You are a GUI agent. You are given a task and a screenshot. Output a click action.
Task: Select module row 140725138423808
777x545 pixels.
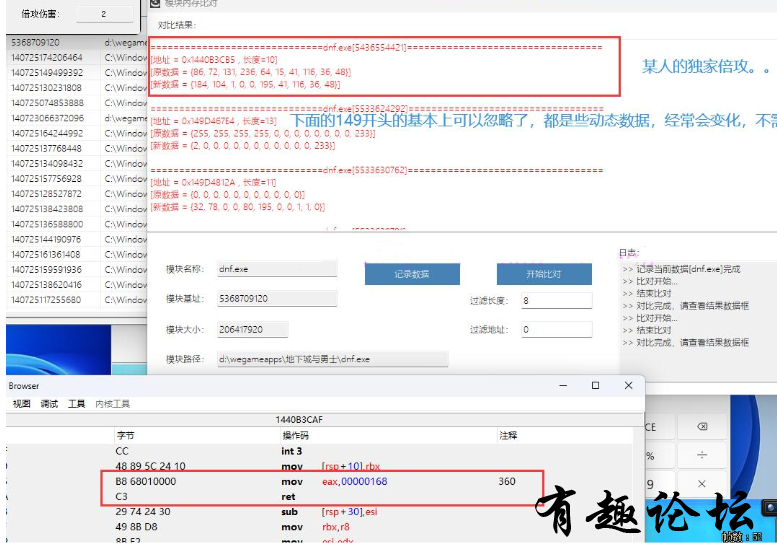click(x=77, y=209)
